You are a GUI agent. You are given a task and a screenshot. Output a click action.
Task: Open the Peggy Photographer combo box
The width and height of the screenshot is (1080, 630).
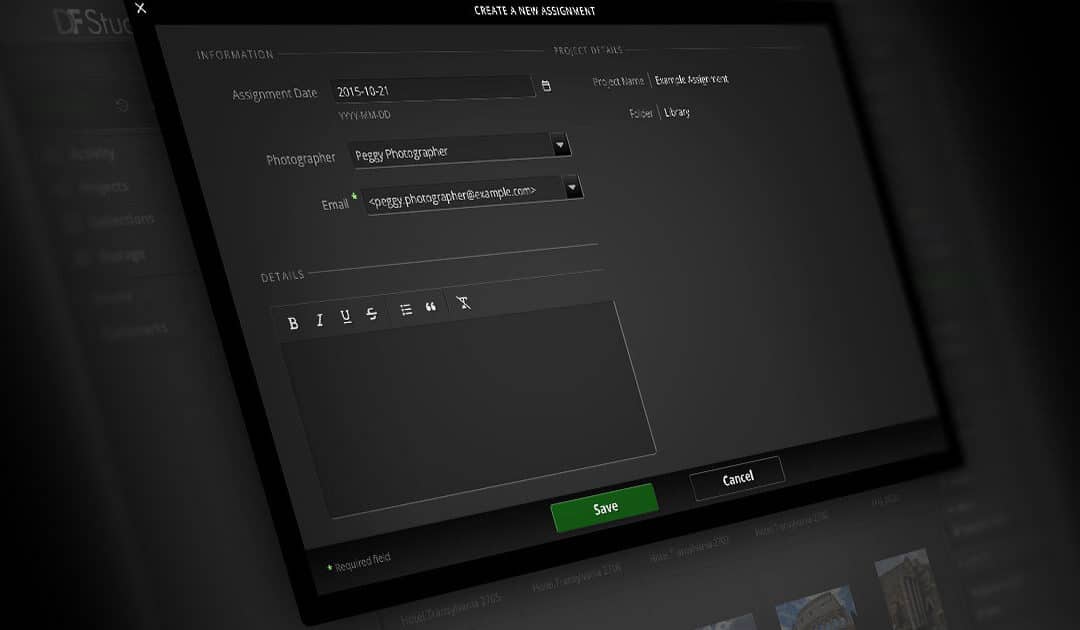459,150
